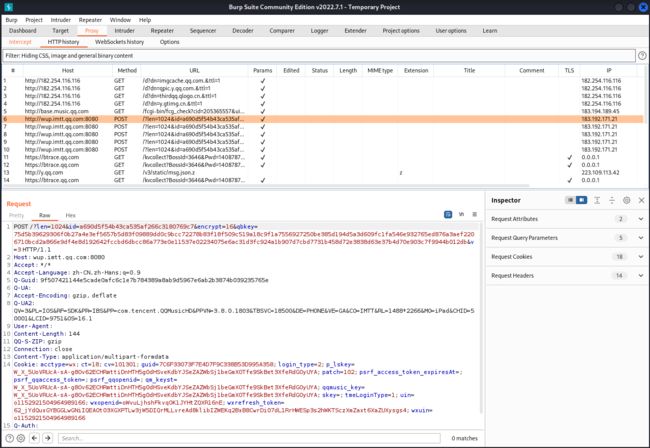Sort history by Host column header
Viewport: 650px width, 448px height.
tap(68, 70)
